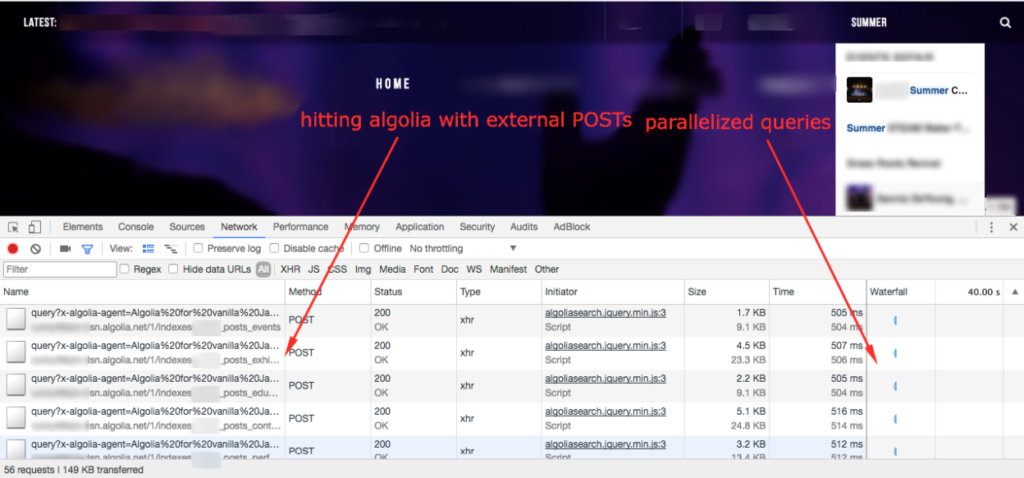Viewport: 1024px width, 478px height.
Task: Open the website search magnifier icon
Action: [x=1005, y=22]
